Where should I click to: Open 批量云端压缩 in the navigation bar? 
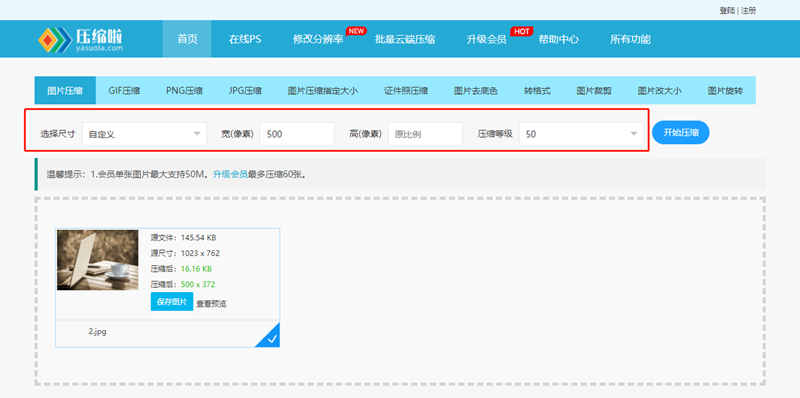point(405,39)
